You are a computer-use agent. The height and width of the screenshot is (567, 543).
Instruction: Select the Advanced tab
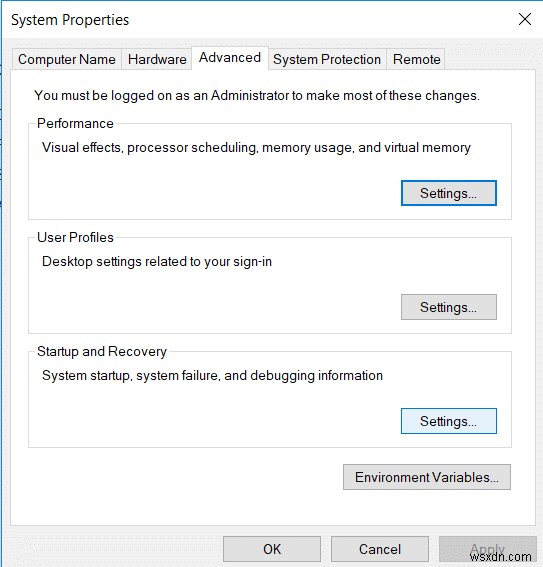click(x=230, y=58)
